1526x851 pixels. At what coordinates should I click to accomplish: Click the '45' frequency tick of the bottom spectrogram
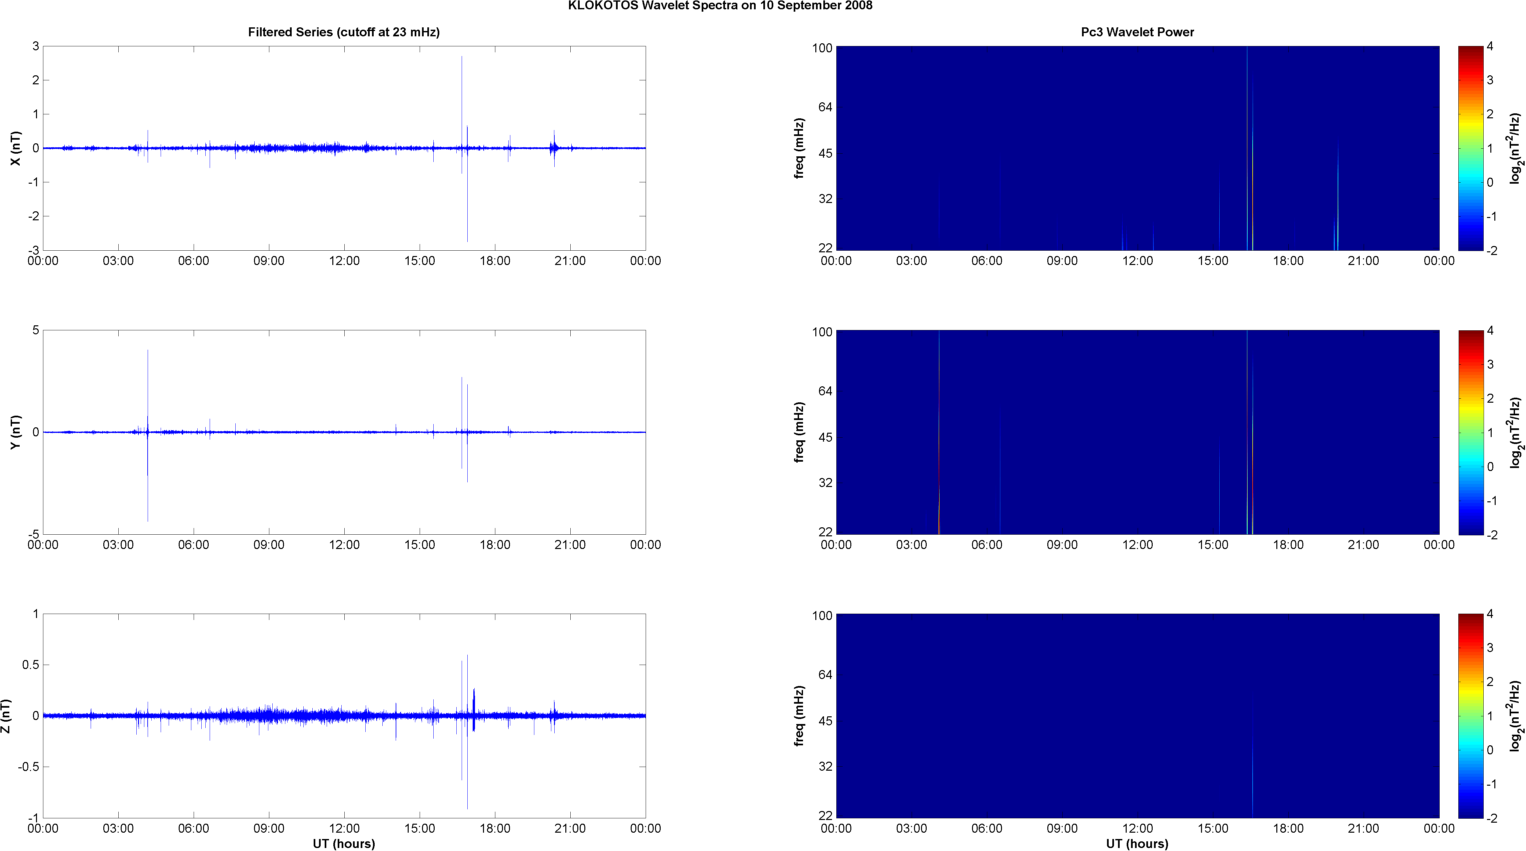coord(825,721)
